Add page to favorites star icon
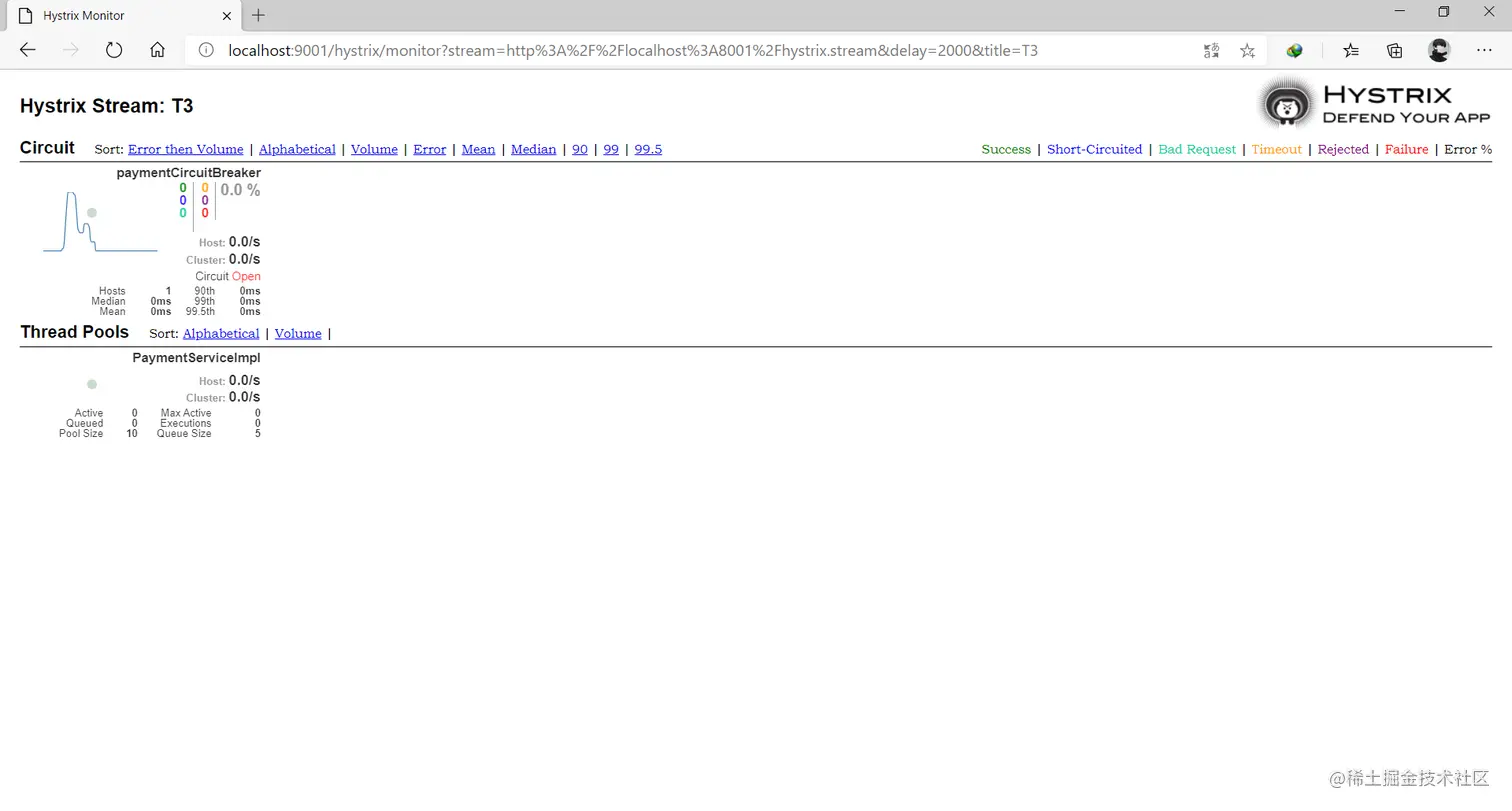The image size is (1512, 811). point(1247,50)
